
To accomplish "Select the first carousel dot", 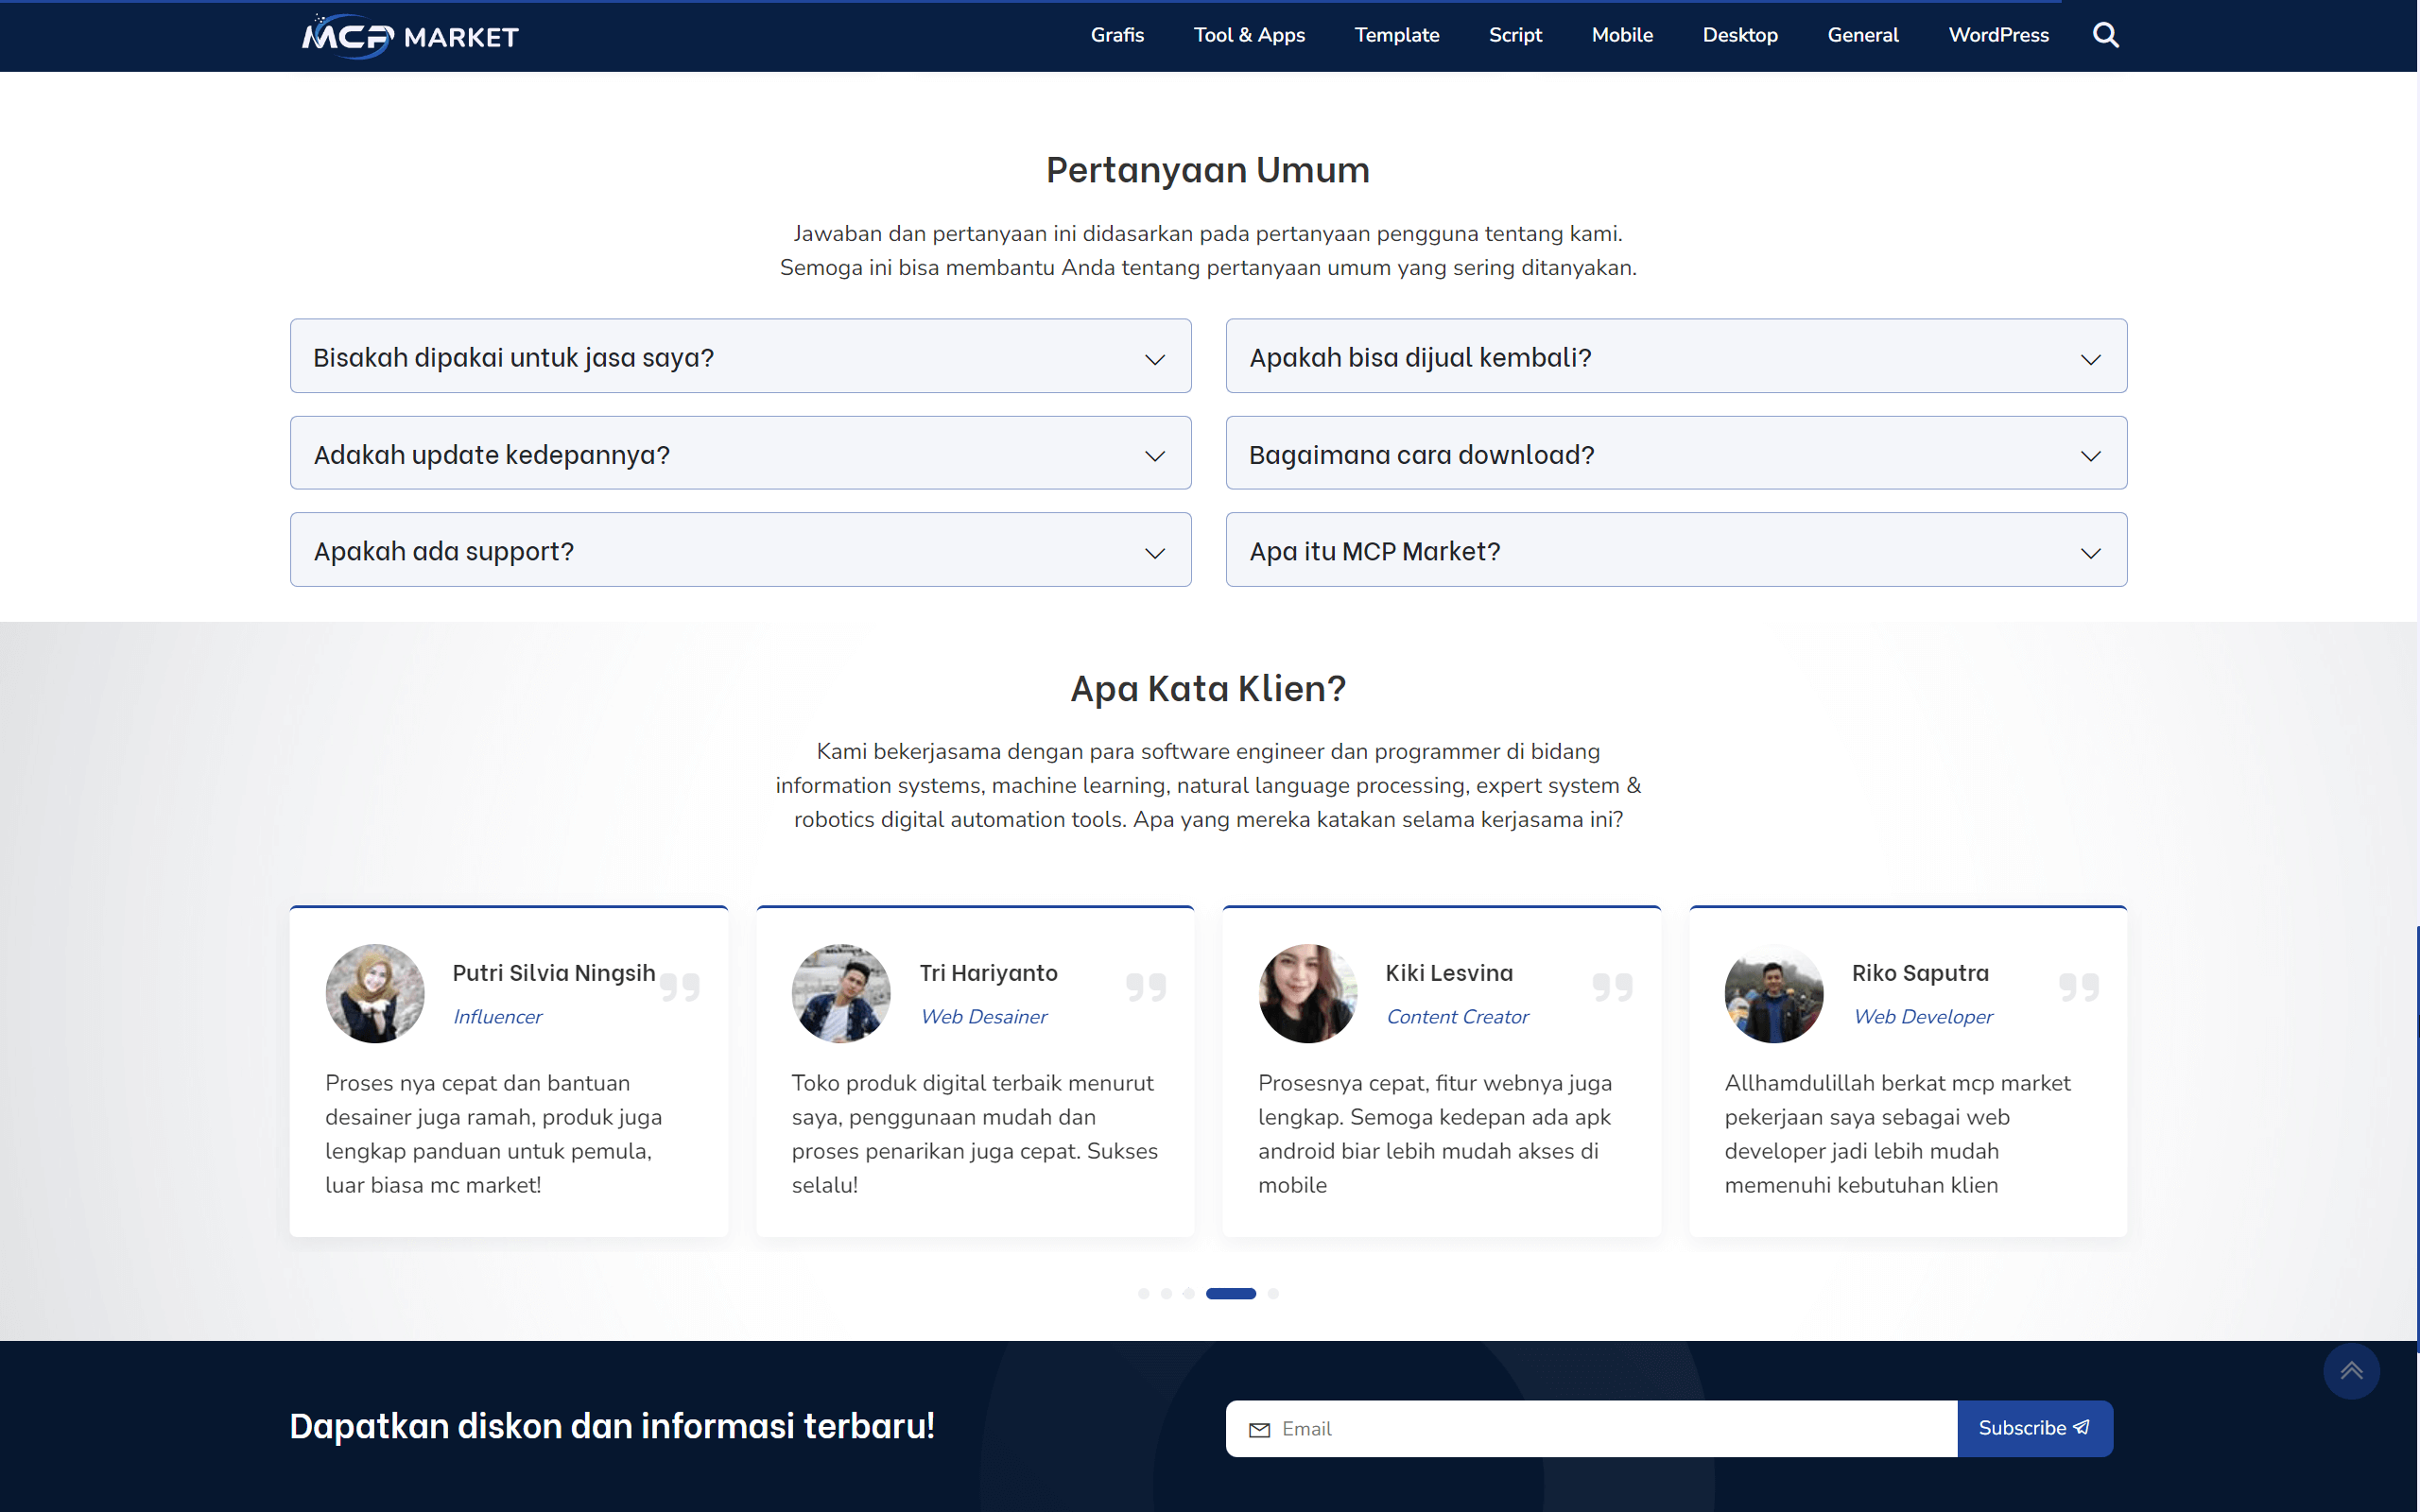I will pyautogui.click(x=1144, y=1293).
